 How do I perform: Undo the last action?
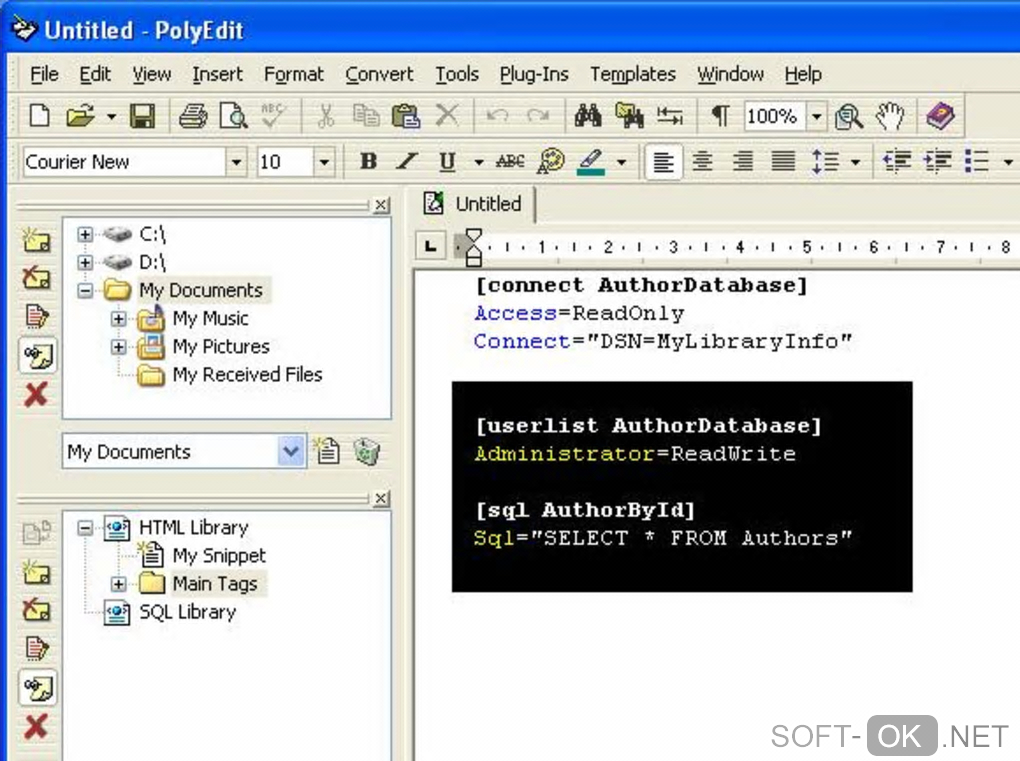[498, 116]
